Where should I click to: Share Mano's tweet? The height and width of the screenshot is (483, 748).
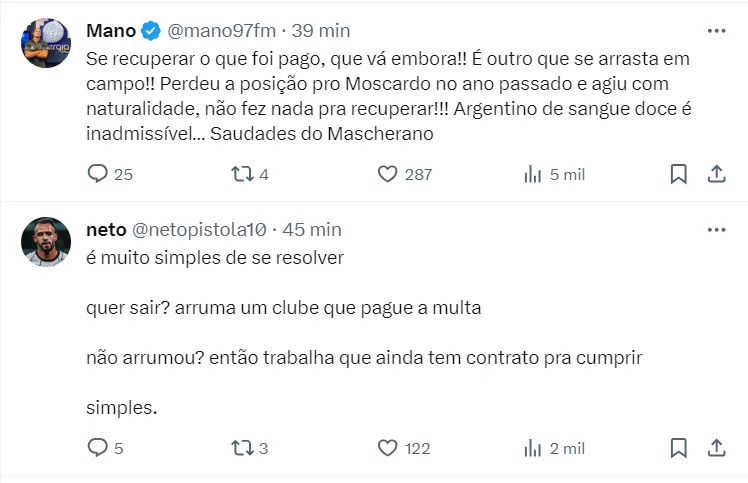tap(716, 174)
